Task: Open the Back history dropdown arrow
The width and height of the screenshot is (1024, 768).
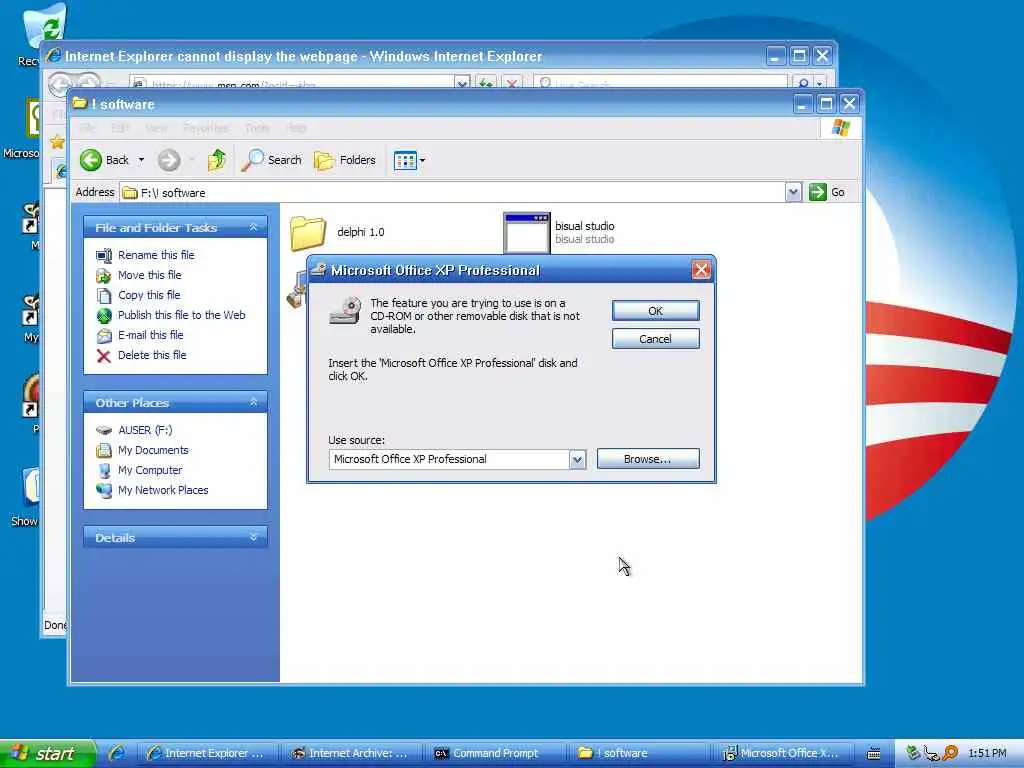Action: (x=141, y=160)
